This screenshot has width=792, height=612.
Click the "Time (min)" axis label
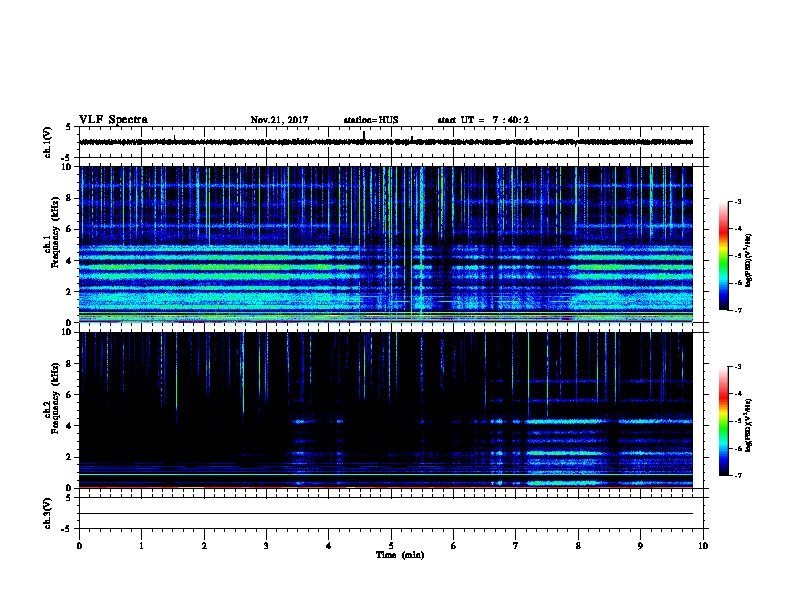click(400, 555)
